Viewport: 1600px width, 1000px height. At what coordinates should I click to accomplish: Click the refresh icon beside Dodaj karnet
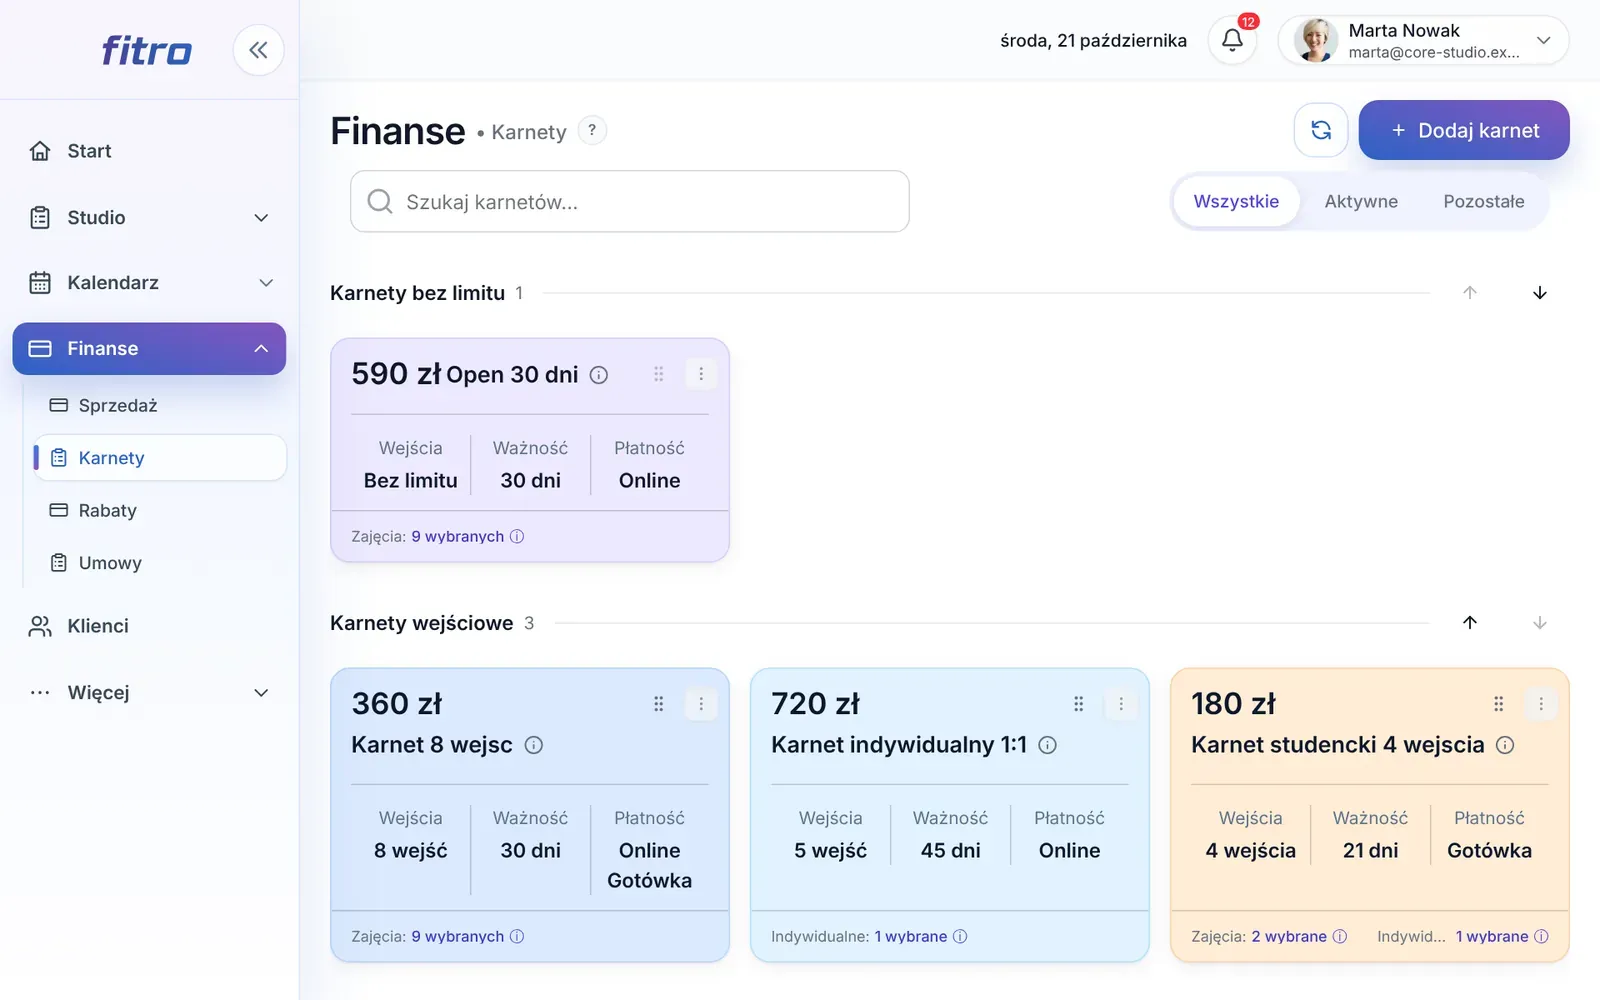coord(1321,130)
